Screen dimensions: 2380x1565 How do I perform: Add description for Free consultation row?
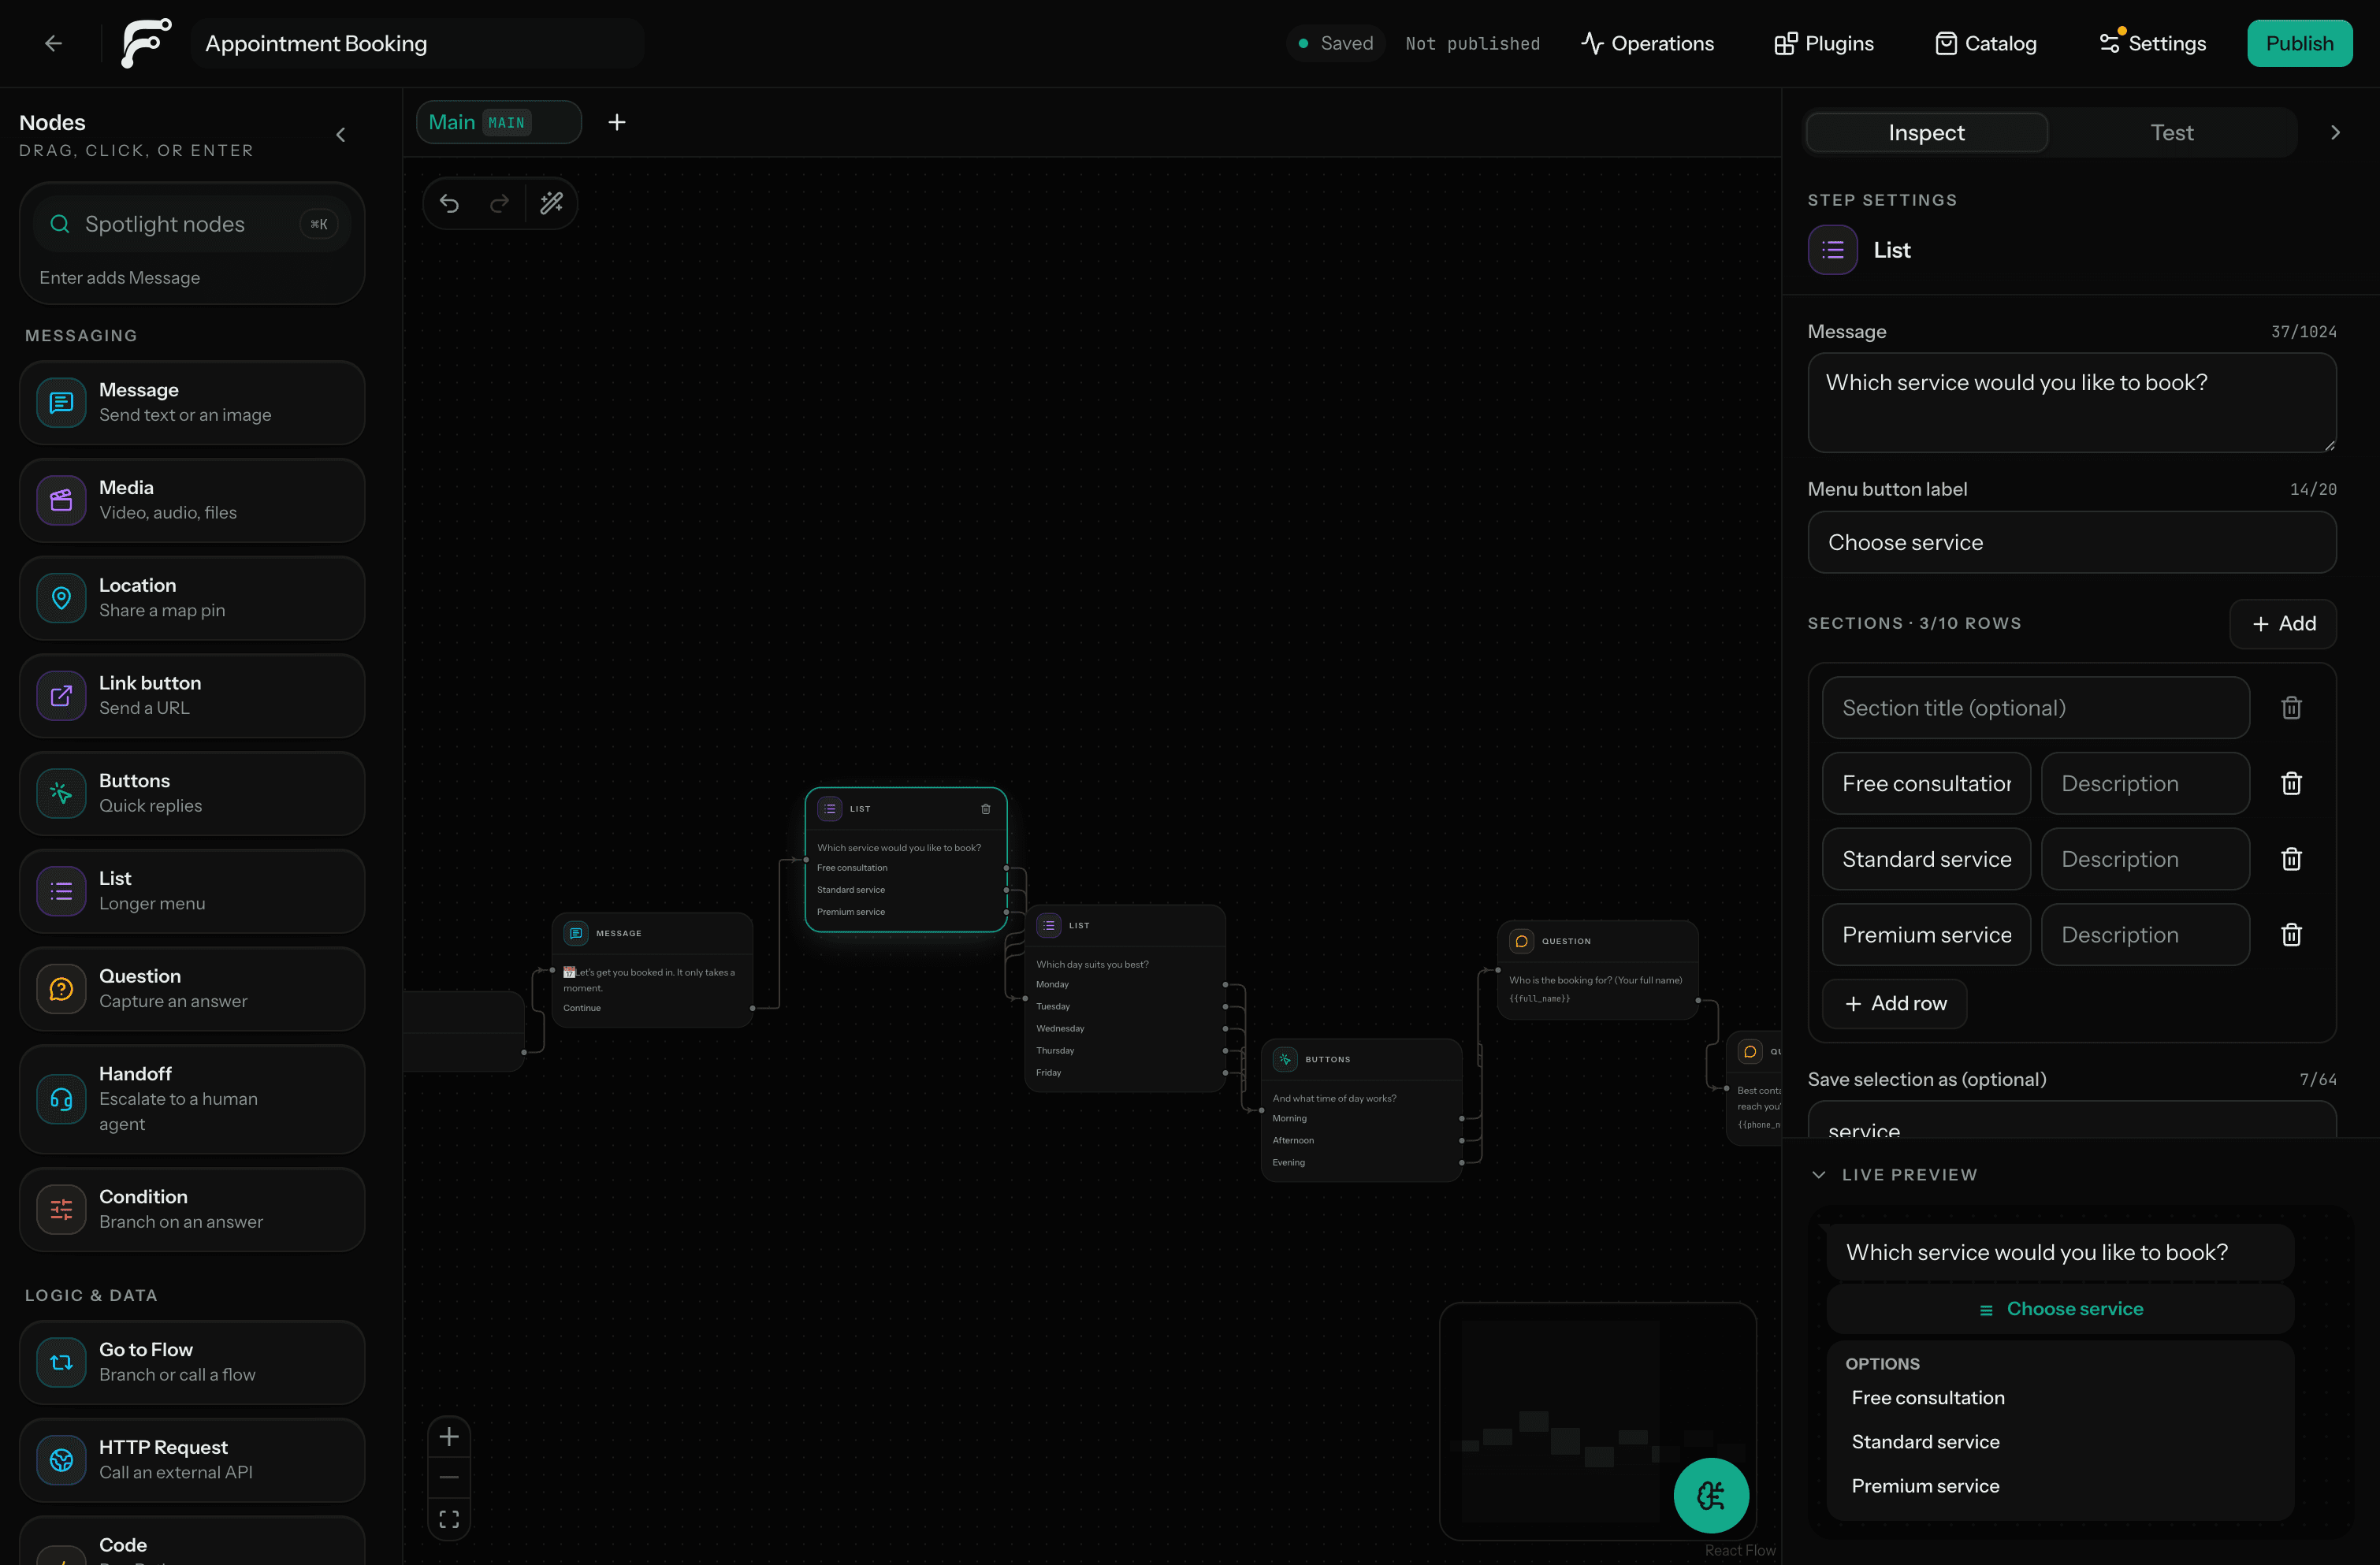pyautogui.click(x=2145, y=783)
